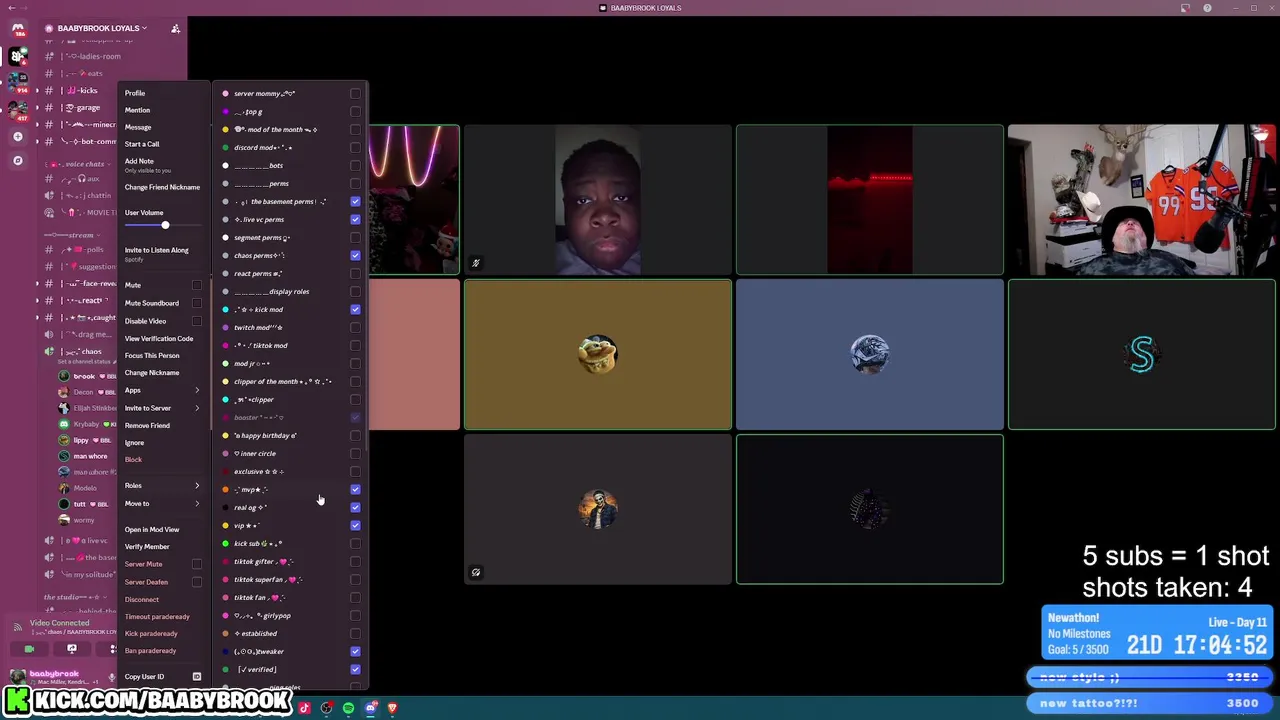Click the man in orange jersey video tile
The height and width of the screenshot is (720, 1280).
tap(1141, 199)
